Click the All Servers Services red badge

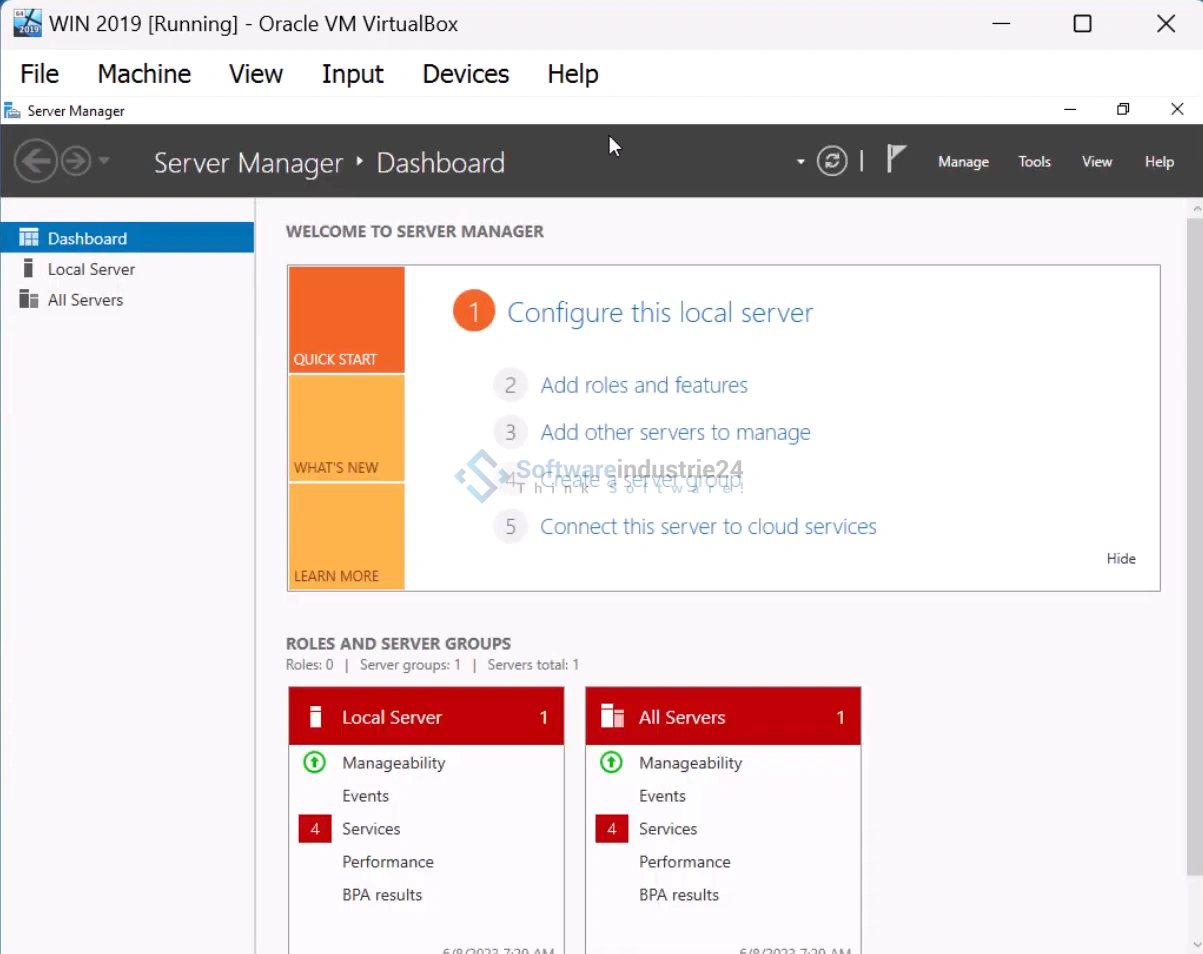point(611,829)
